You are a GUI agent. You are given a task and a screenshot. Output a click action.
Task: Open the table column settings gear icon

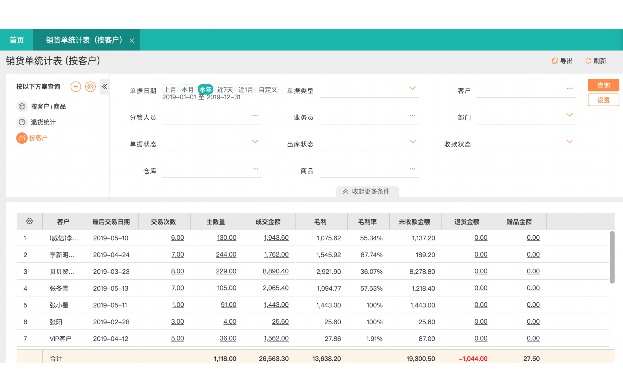(29, 221)
